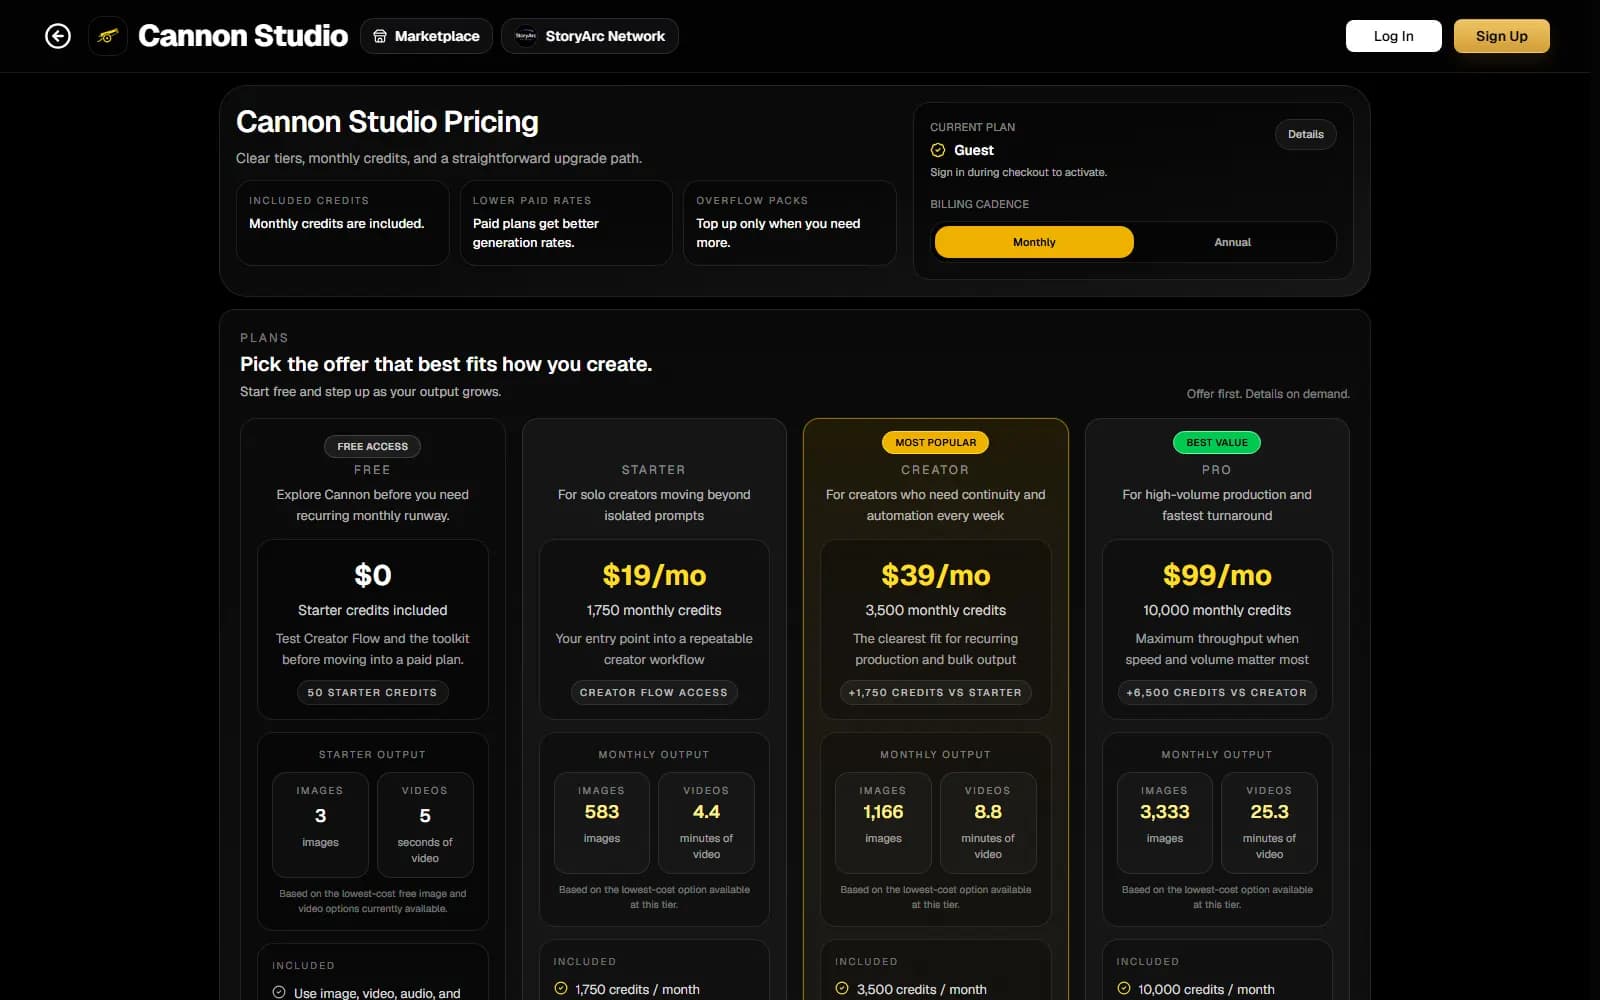The width and height of the screenshot is (1600, 1000).
Task: Click the $19/mo Starter price
Action: tap(654, 575)
